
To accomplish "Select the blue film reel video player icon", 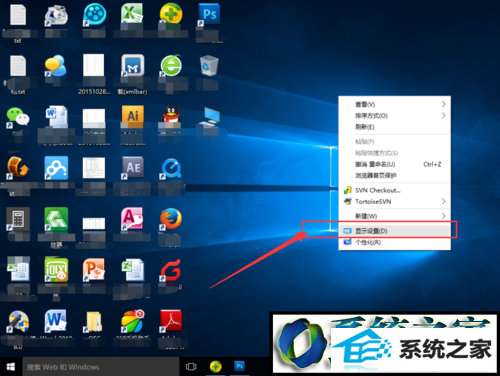I will (95, 15).
